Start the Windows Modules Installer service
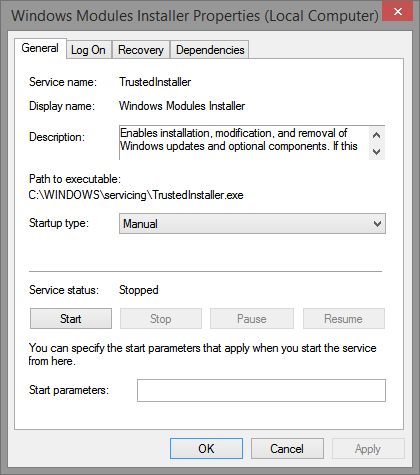The width and height of the screenshot is (420, 475). 71,319
